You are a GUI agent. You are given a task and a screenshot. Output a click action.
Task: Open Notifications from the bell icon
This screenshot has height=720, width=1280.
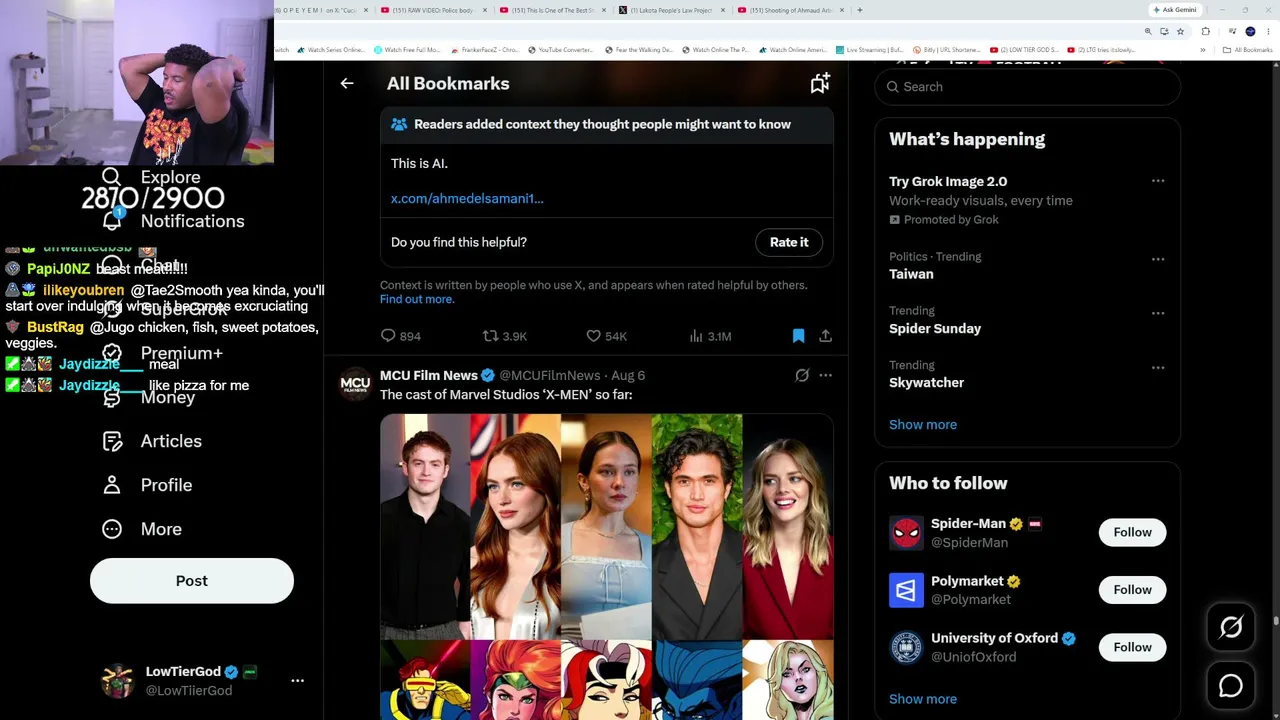click(112, 221)
